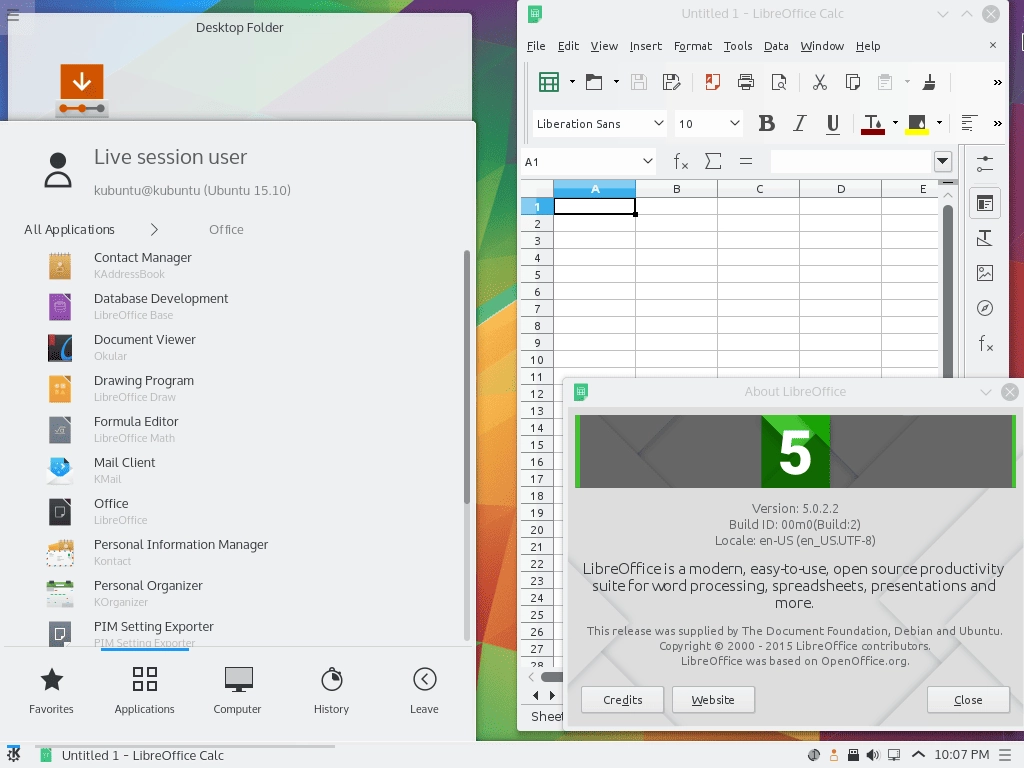Open the New document type dropdown arrow
The image size is (1024, 768).
[x=572, y=82]
